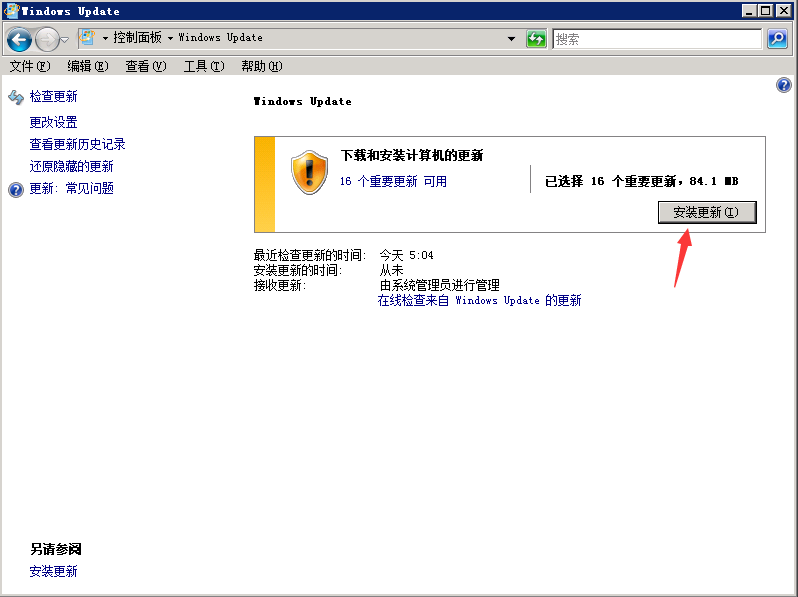Click 16 个重要更新 可用 link

pyautogui.click(x=393, y=181)
